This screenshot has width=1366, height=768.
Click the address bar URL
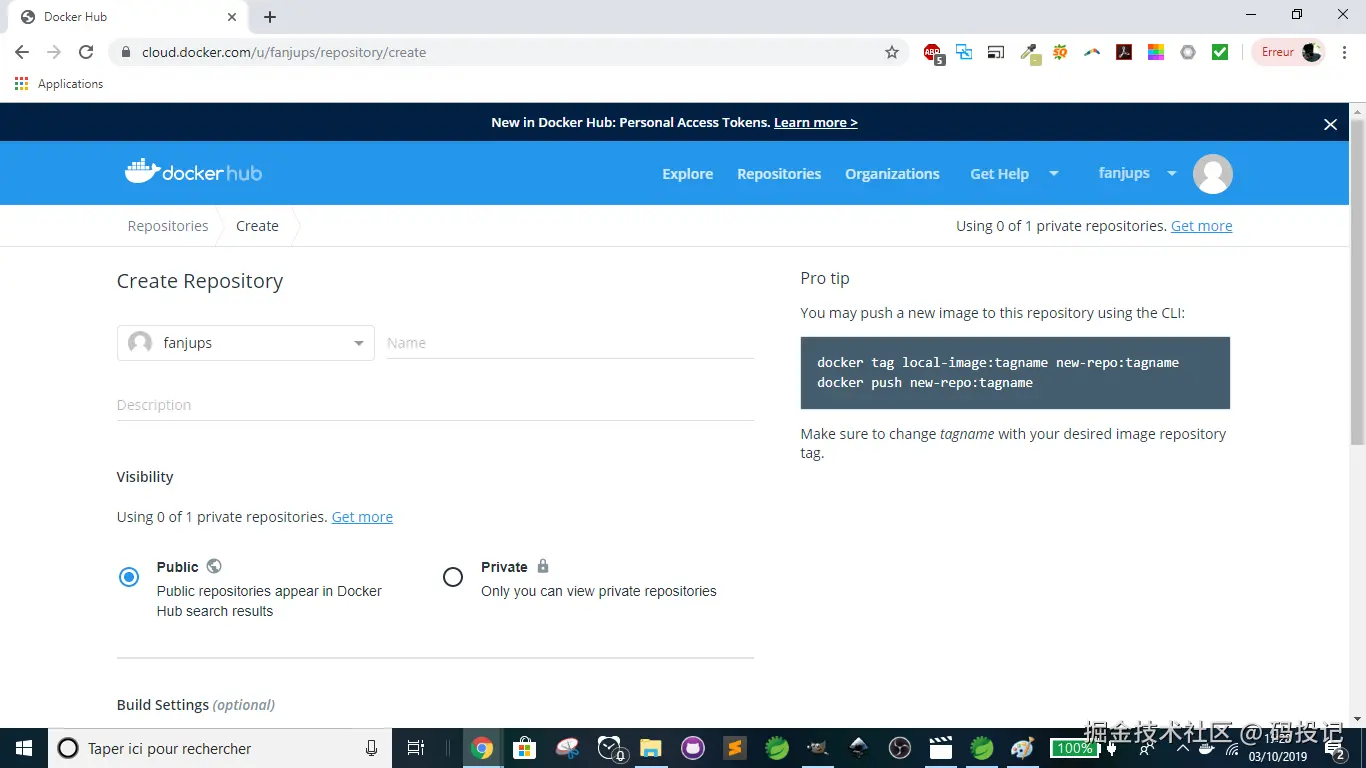pos(284,52)
